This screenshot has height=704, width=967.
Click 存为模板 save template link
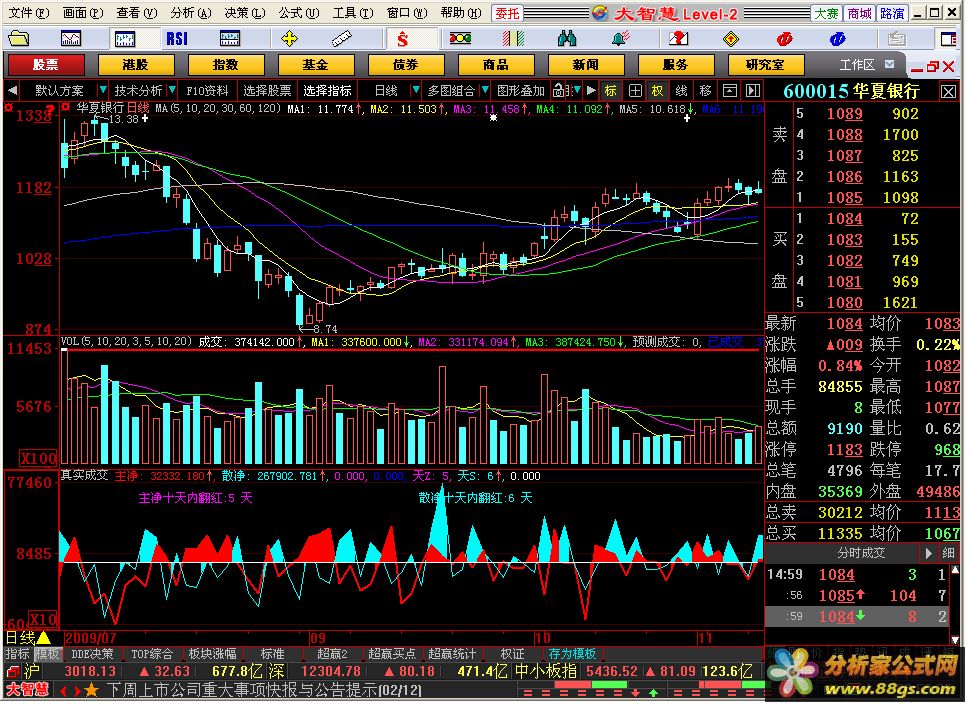[x=571, y=654]
